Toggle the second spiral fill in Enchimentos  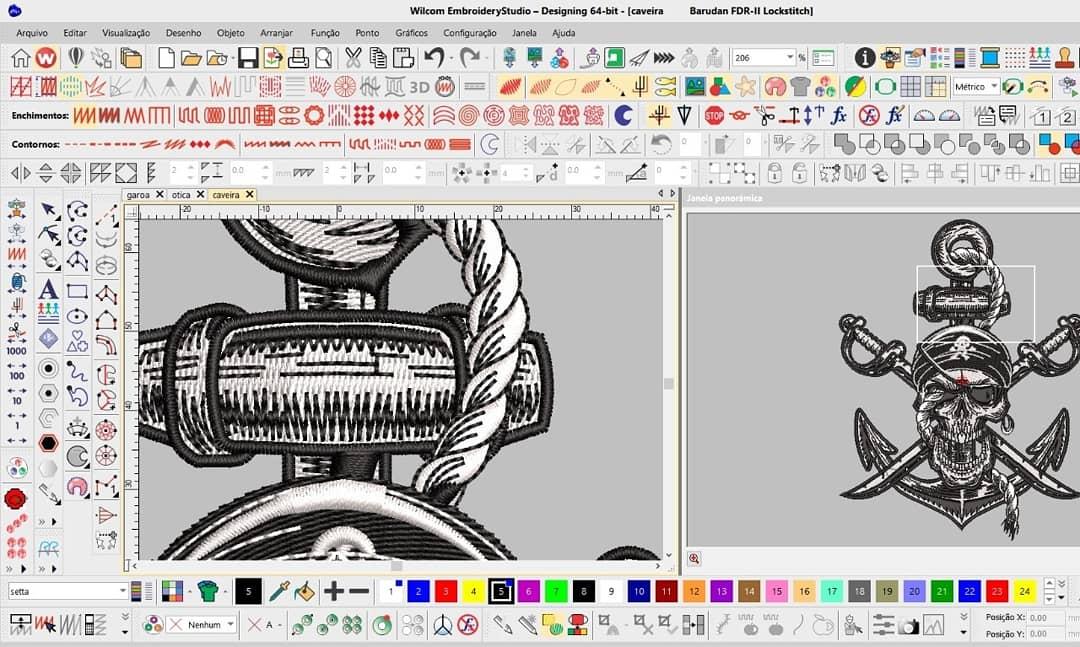493,116
